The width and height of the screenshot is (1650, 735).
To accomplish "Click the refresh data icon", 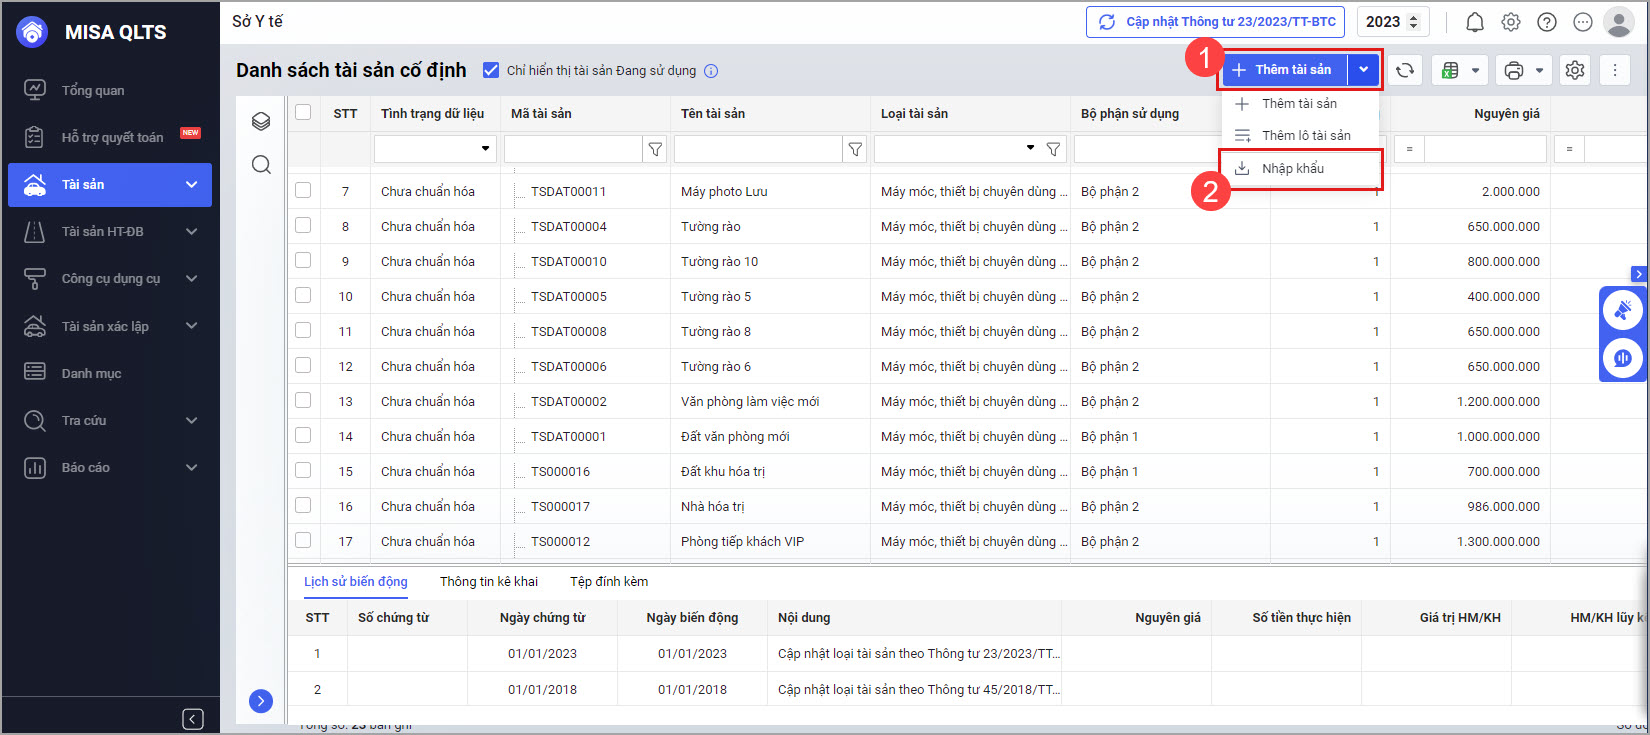I will (x=1404, y=70).
